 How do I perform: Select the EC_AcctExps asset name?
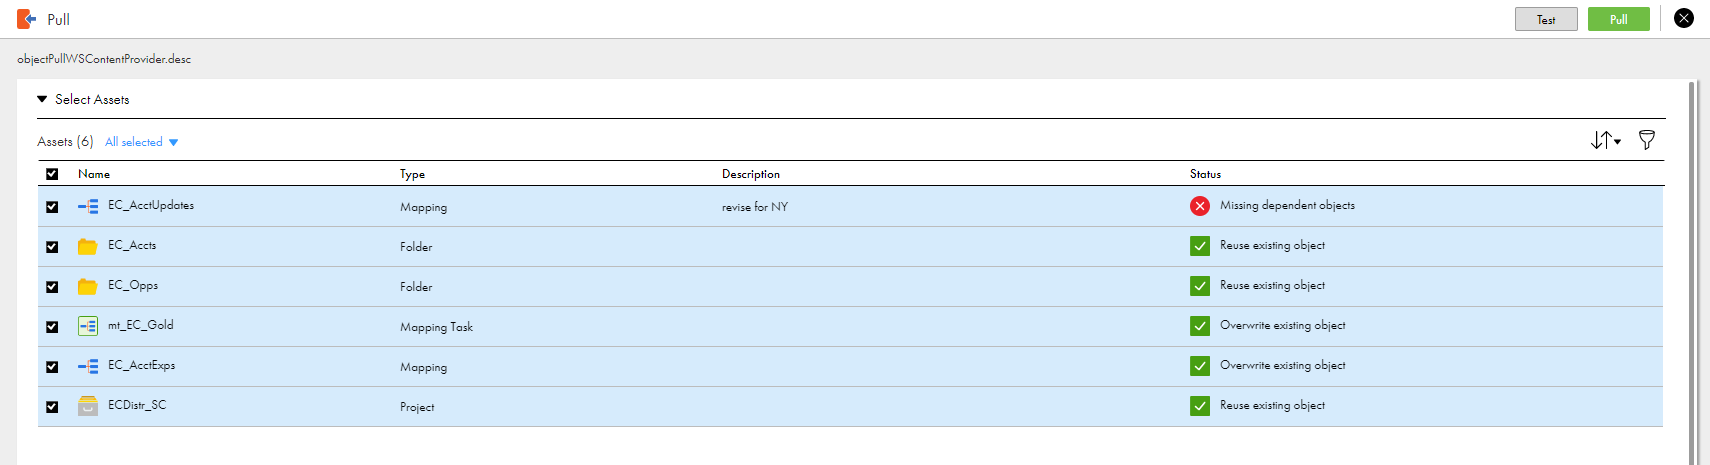click(141, 365)
